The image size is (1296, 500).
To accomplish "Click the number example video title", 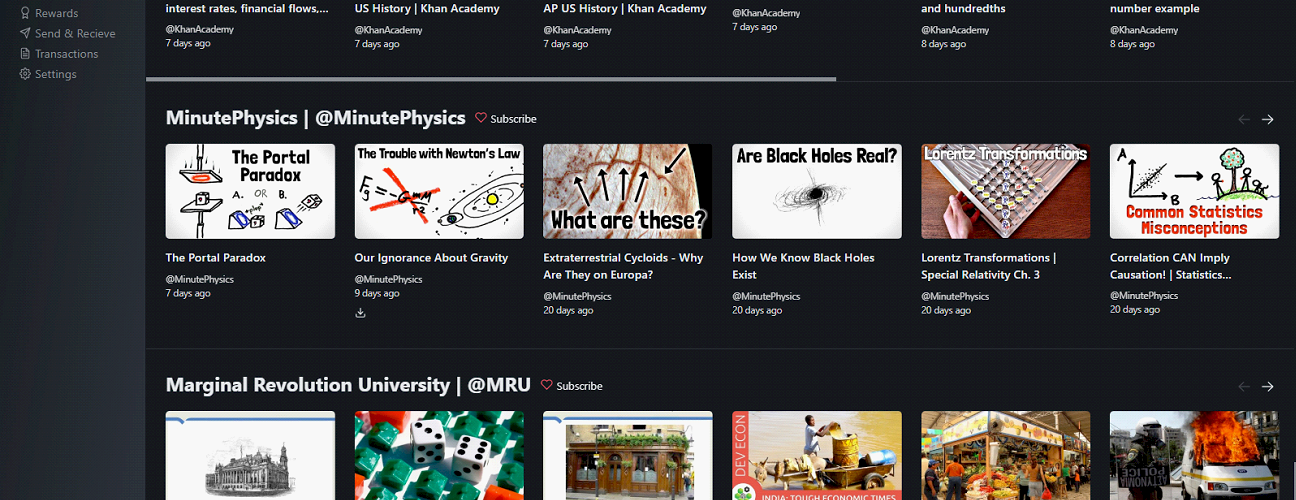I will (1155, 8).
